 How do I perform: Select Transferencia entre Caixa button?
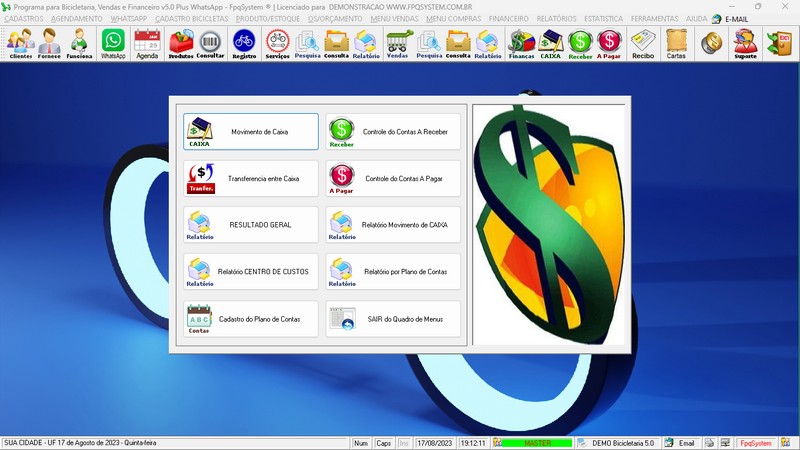[251, 178]
